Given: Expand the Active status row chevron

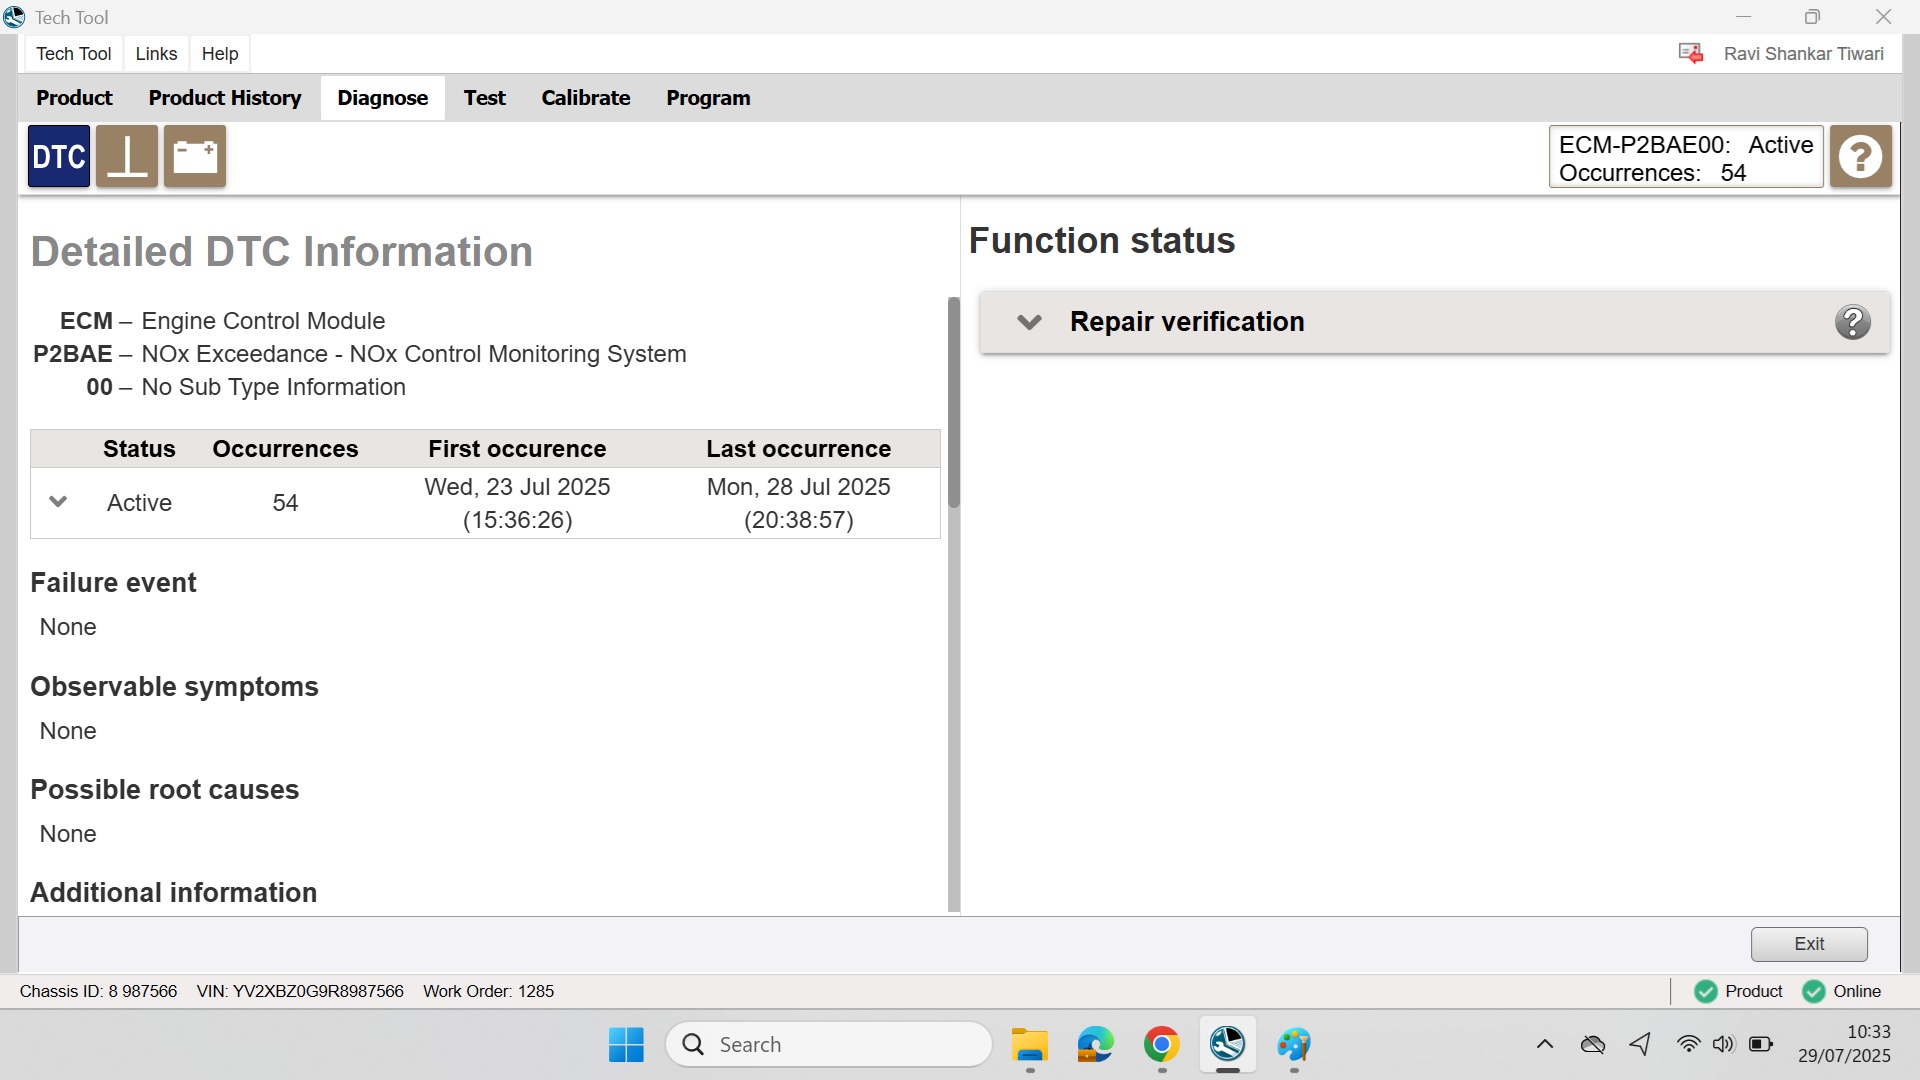Looking at the screenshot, I should pyautogui.click(x=58, y=502).
